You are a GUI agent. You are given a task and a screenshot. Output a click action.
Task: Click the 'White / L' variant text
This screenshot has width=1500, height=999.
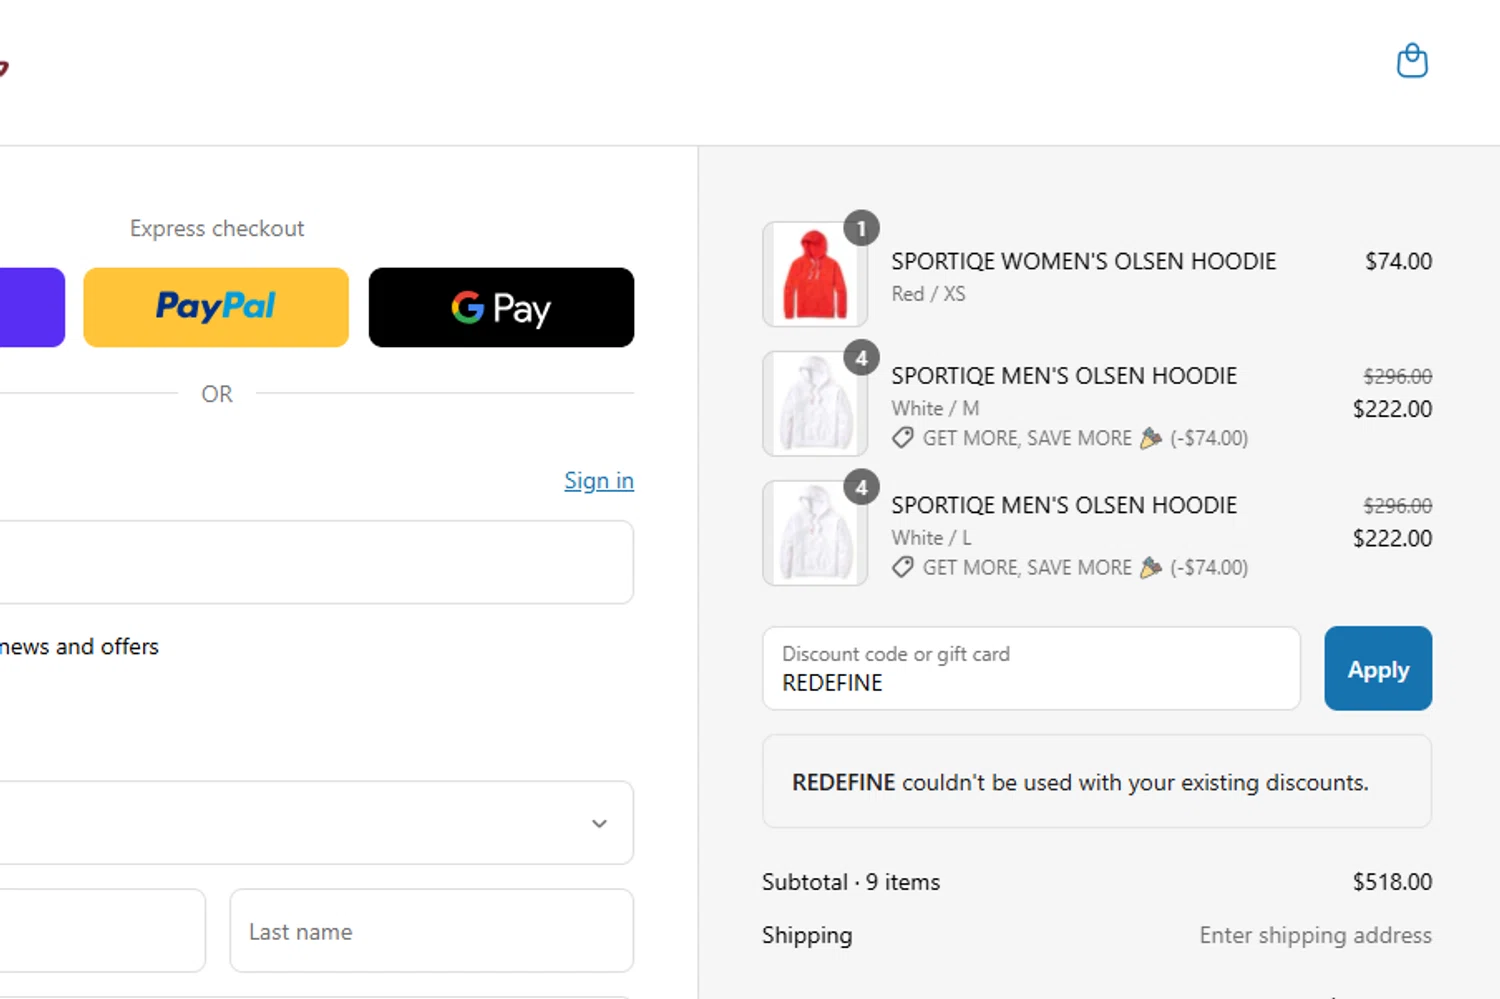click(932, 538)
